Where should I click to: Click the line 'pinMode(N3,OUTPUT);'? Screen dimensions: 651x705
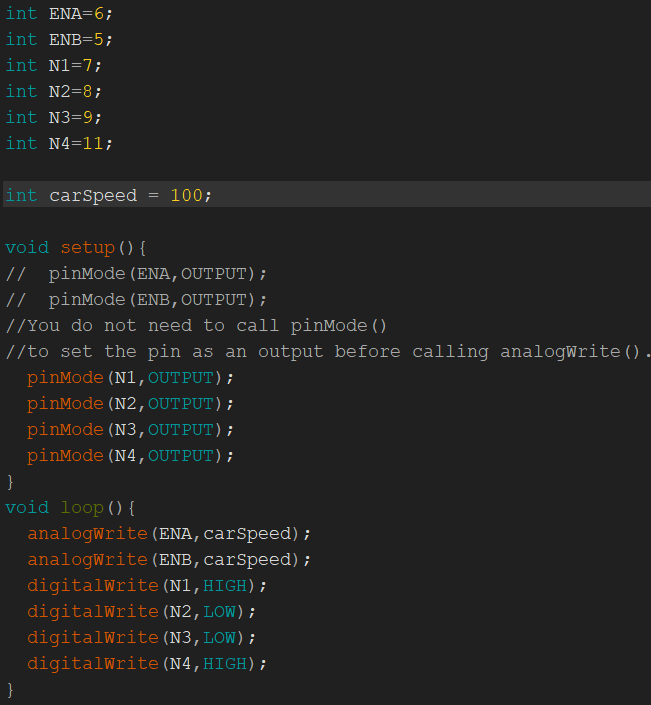coord(130,430)
